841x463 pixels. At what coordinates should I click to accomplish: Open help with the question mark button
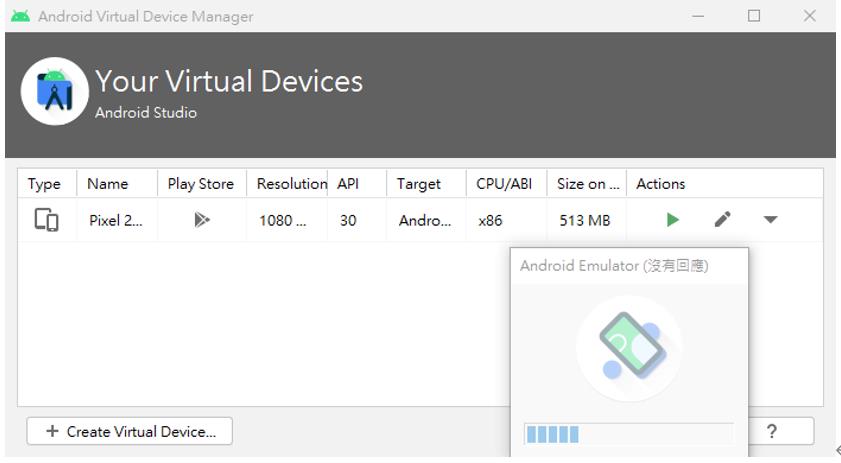[771, 431]
